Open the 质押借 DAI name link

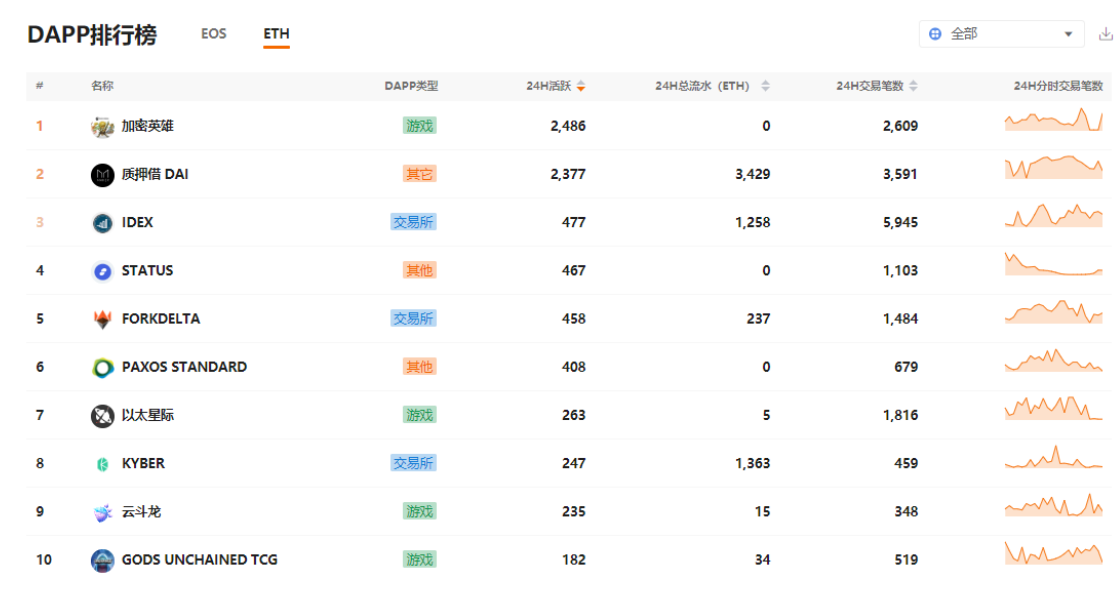tap(154, 174)
